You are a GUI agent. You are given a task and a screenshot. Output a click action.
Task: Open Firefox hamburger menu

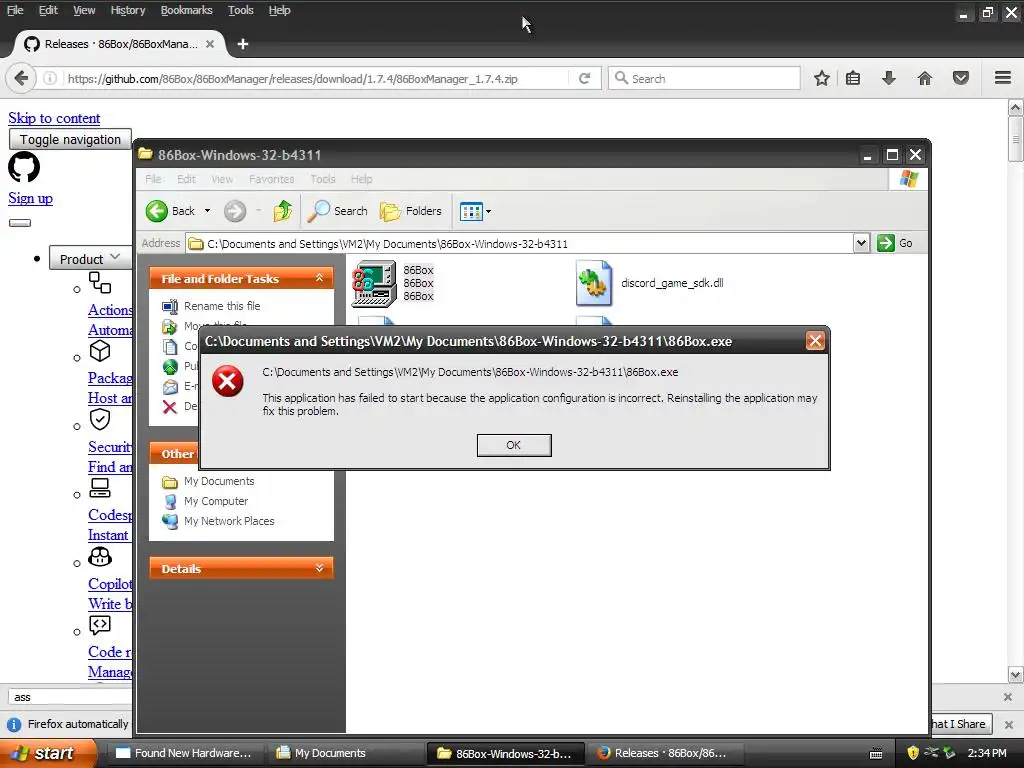coord(1003,78)
